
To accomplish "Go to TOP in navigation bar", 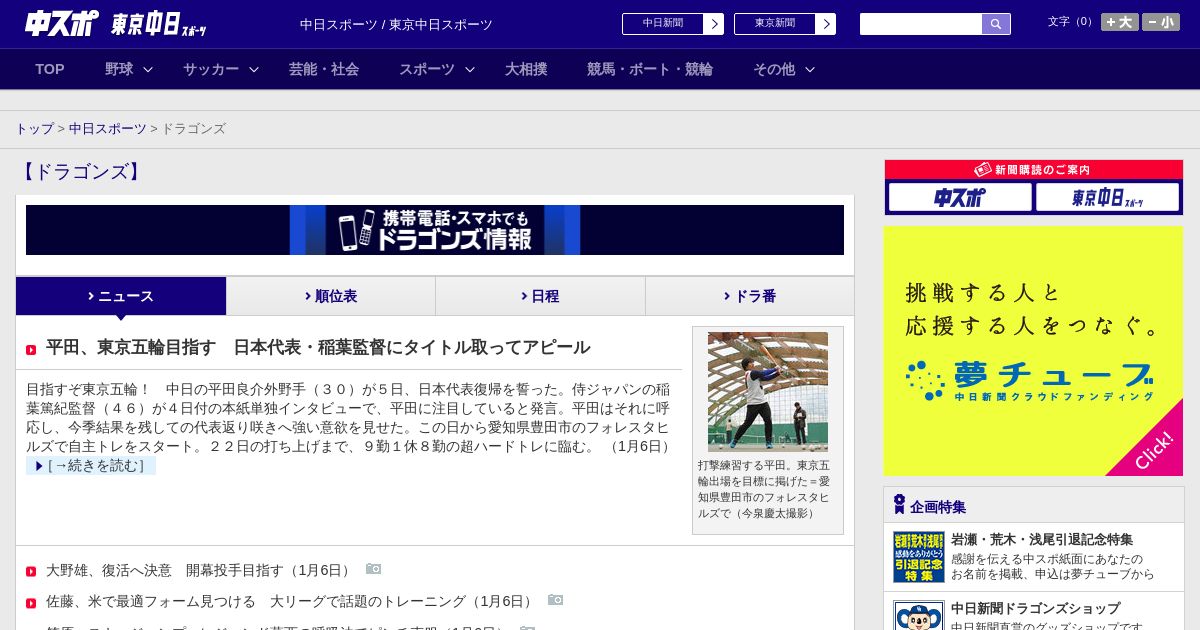I will pos(50,69).
